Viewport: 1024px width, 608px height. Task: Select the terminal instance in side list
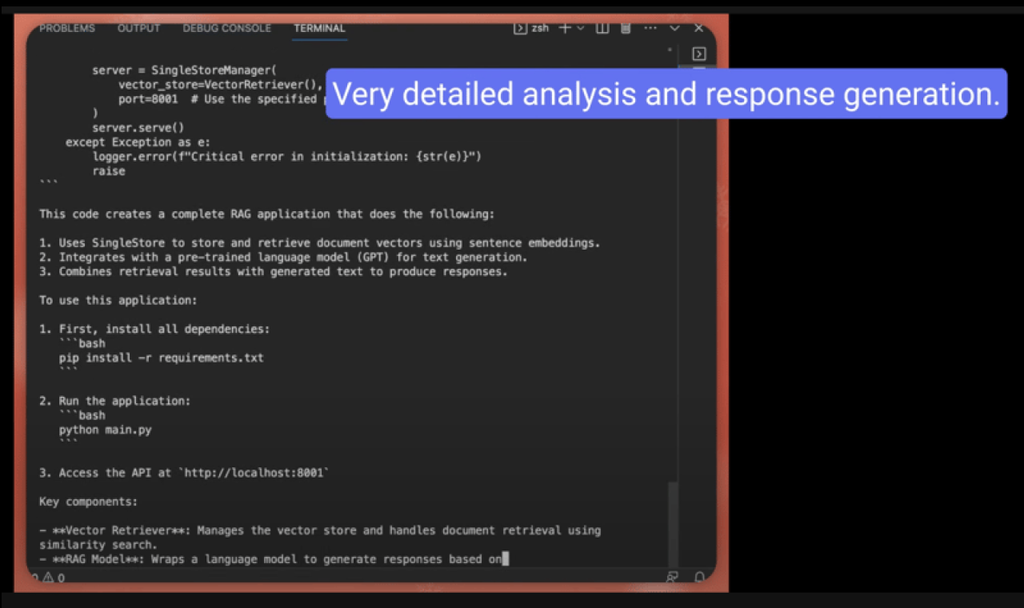(x=699, y=54)
